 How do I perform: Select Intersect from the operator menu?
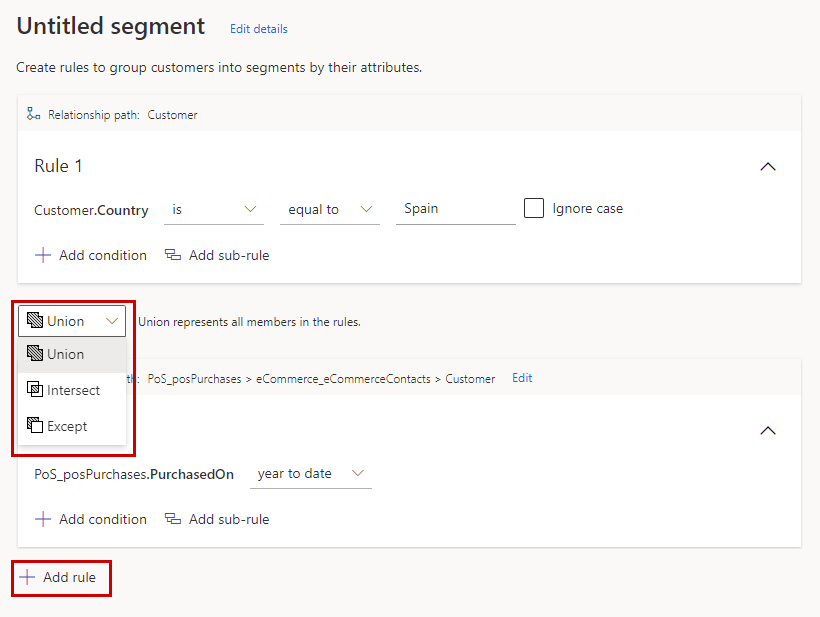(70, 390)
